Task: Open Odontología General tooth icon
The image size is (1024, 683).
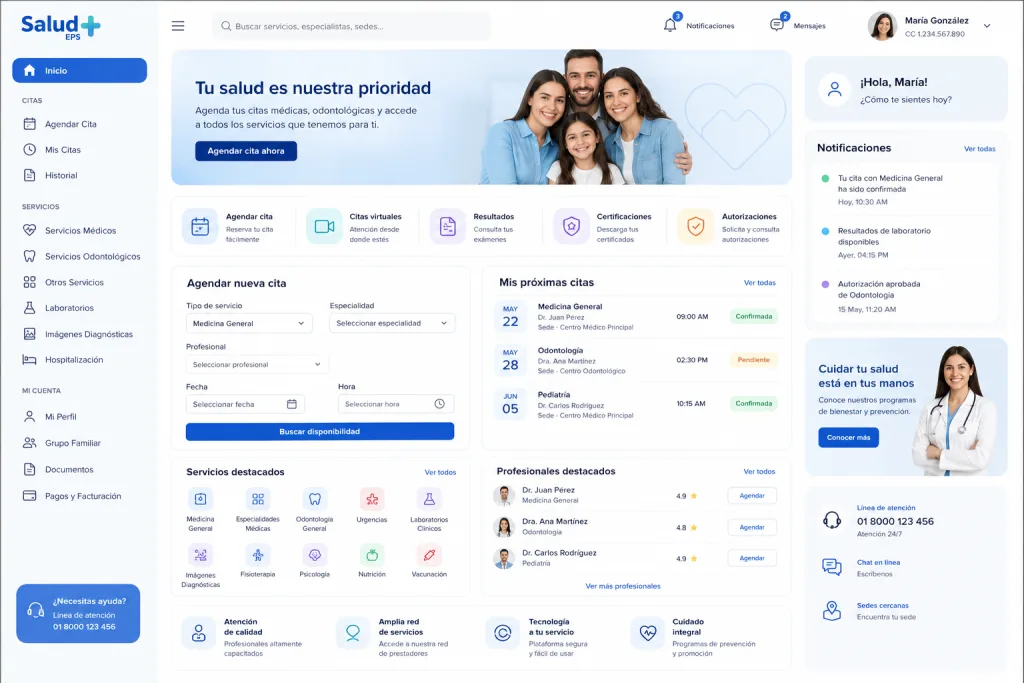Action: click(x=315, y=500)
